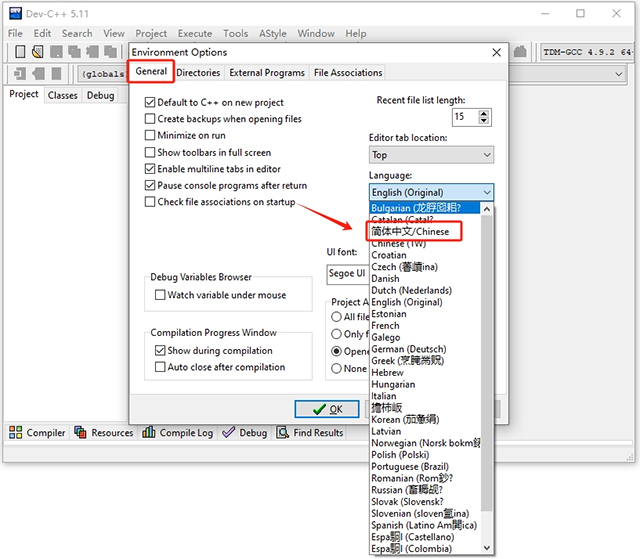
Task: Click the grayed Toggle Bookmark toolbar icon
Action: [38, 74]
